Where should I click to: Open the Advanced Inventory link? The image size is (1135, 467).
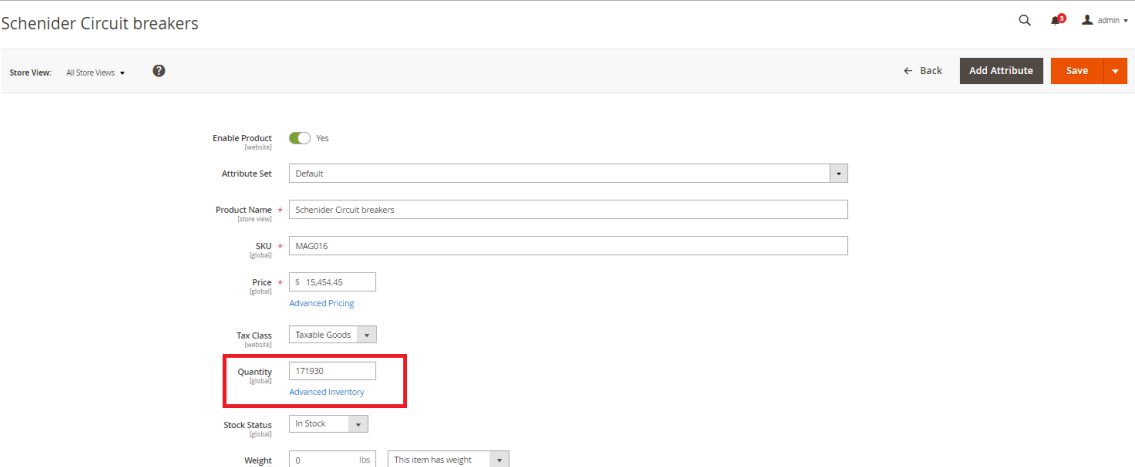click(x=326, y=392)
